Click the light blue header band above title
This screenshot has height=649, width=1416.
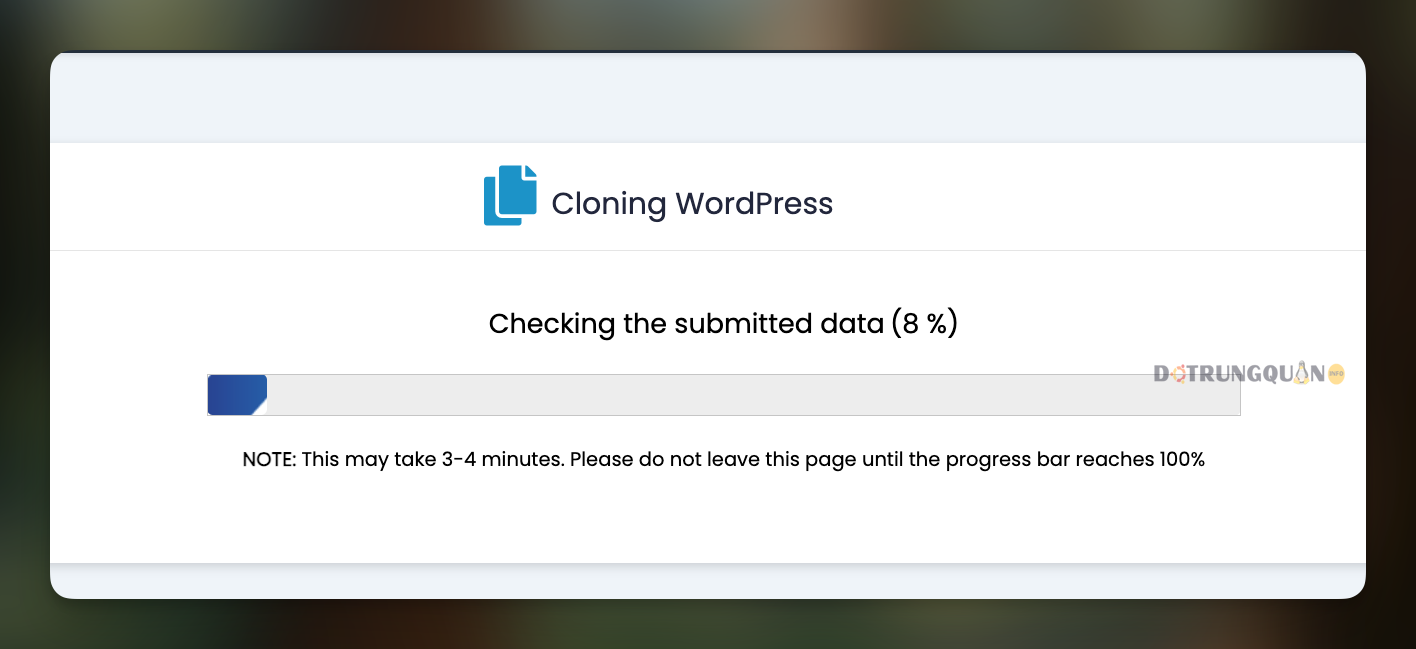pyautogui.click(x=707, y=98)
